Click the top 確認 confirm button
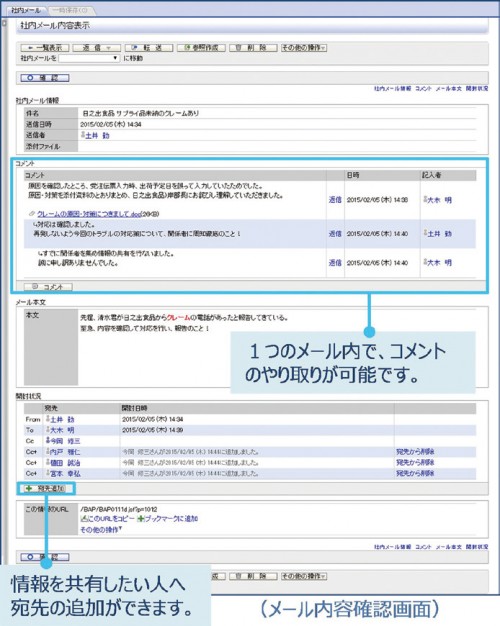The width and height of the screenshot is (500, 626). point(45,78)
